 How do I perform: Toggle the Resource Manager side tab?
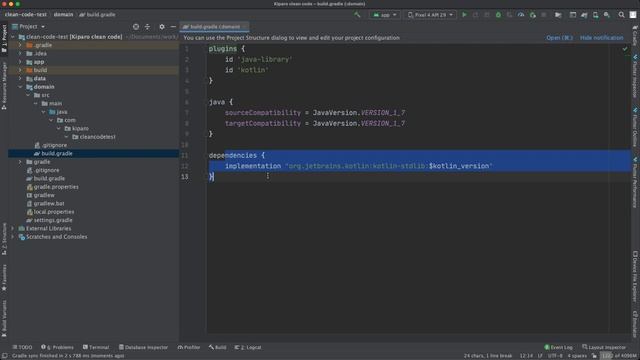(x=4, y=85)
